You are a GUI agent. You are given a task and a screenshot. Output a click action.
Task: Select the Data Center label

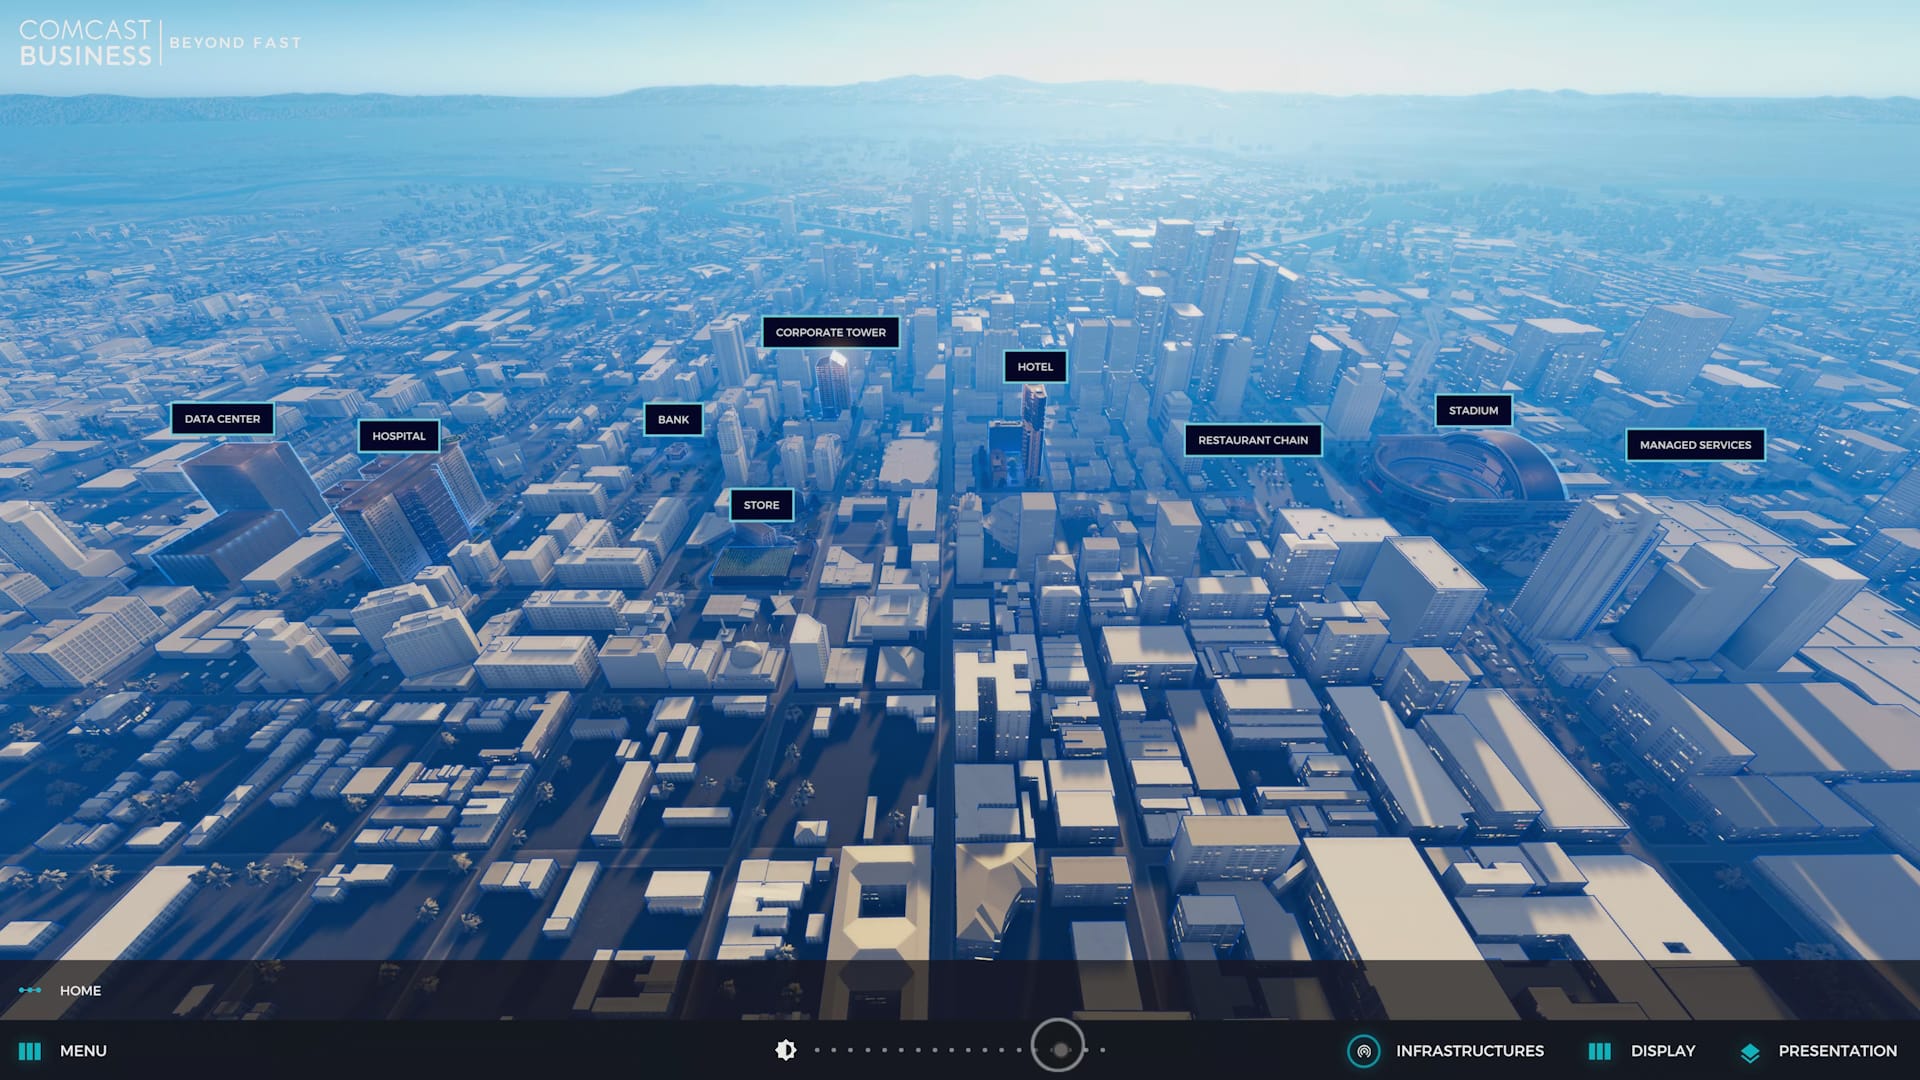coord(222,419)
